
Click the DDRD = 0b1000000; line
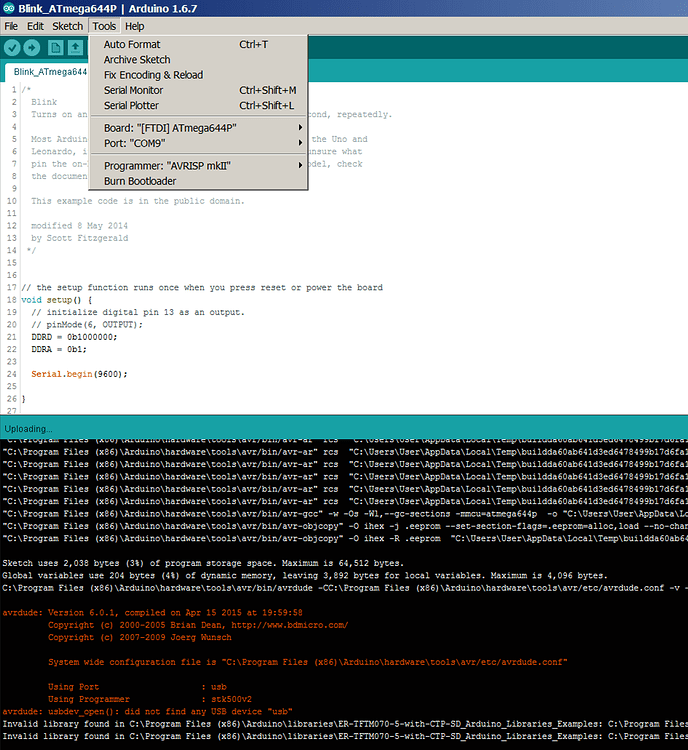(74, 337)
